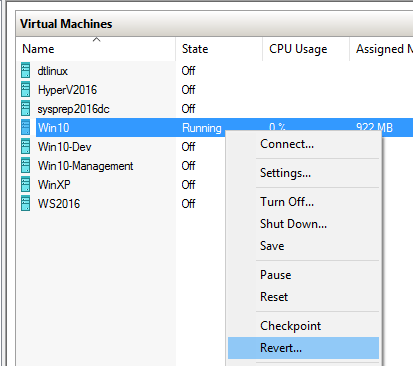This screenshot has width=413, height=366.
Task: Click the Off state for WinXP
Action: (x=188, y=185)
